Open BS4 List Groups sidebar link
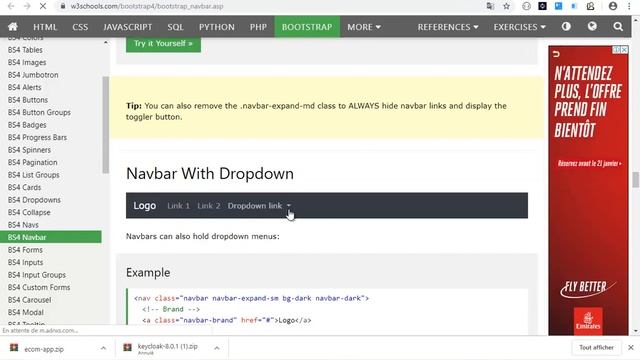 click(33, 175)
